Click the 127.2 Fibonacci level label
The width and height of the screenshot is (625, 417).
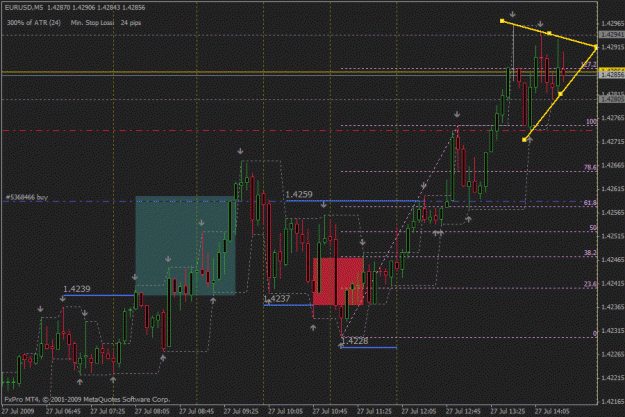coord(588,65)
